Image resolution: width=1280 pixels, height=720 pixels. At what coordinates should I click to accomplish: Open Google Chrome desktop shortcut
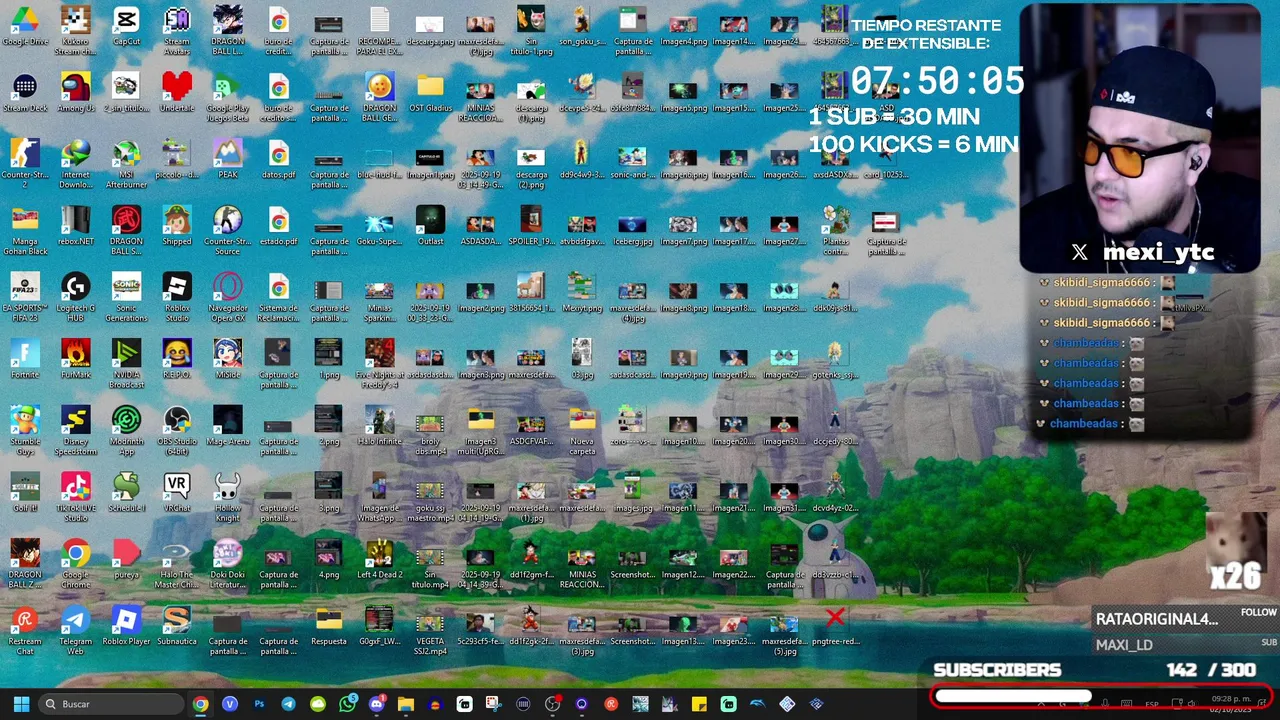point(76,563)
